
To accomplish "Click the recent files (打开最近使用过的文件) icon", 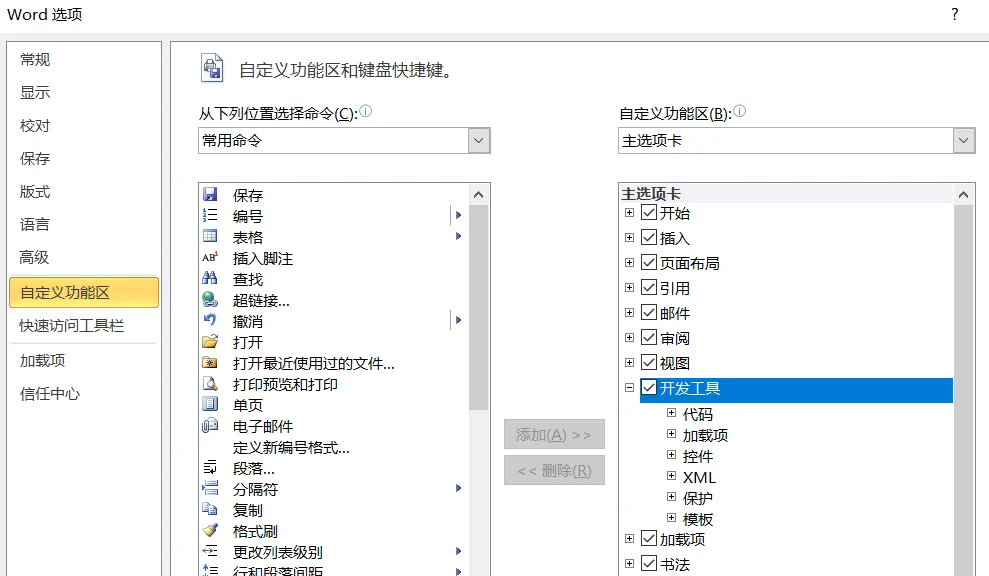I will (x=210, y=362).
